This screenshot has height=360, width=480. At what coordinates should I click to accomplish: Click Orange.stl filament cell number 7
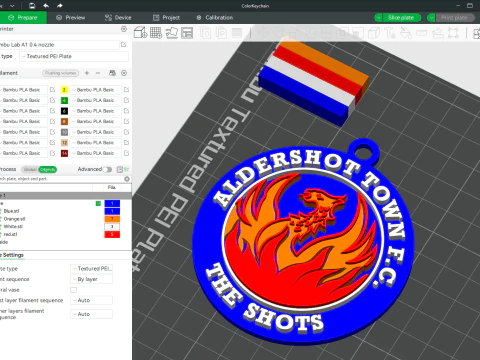tap(112, 219)
